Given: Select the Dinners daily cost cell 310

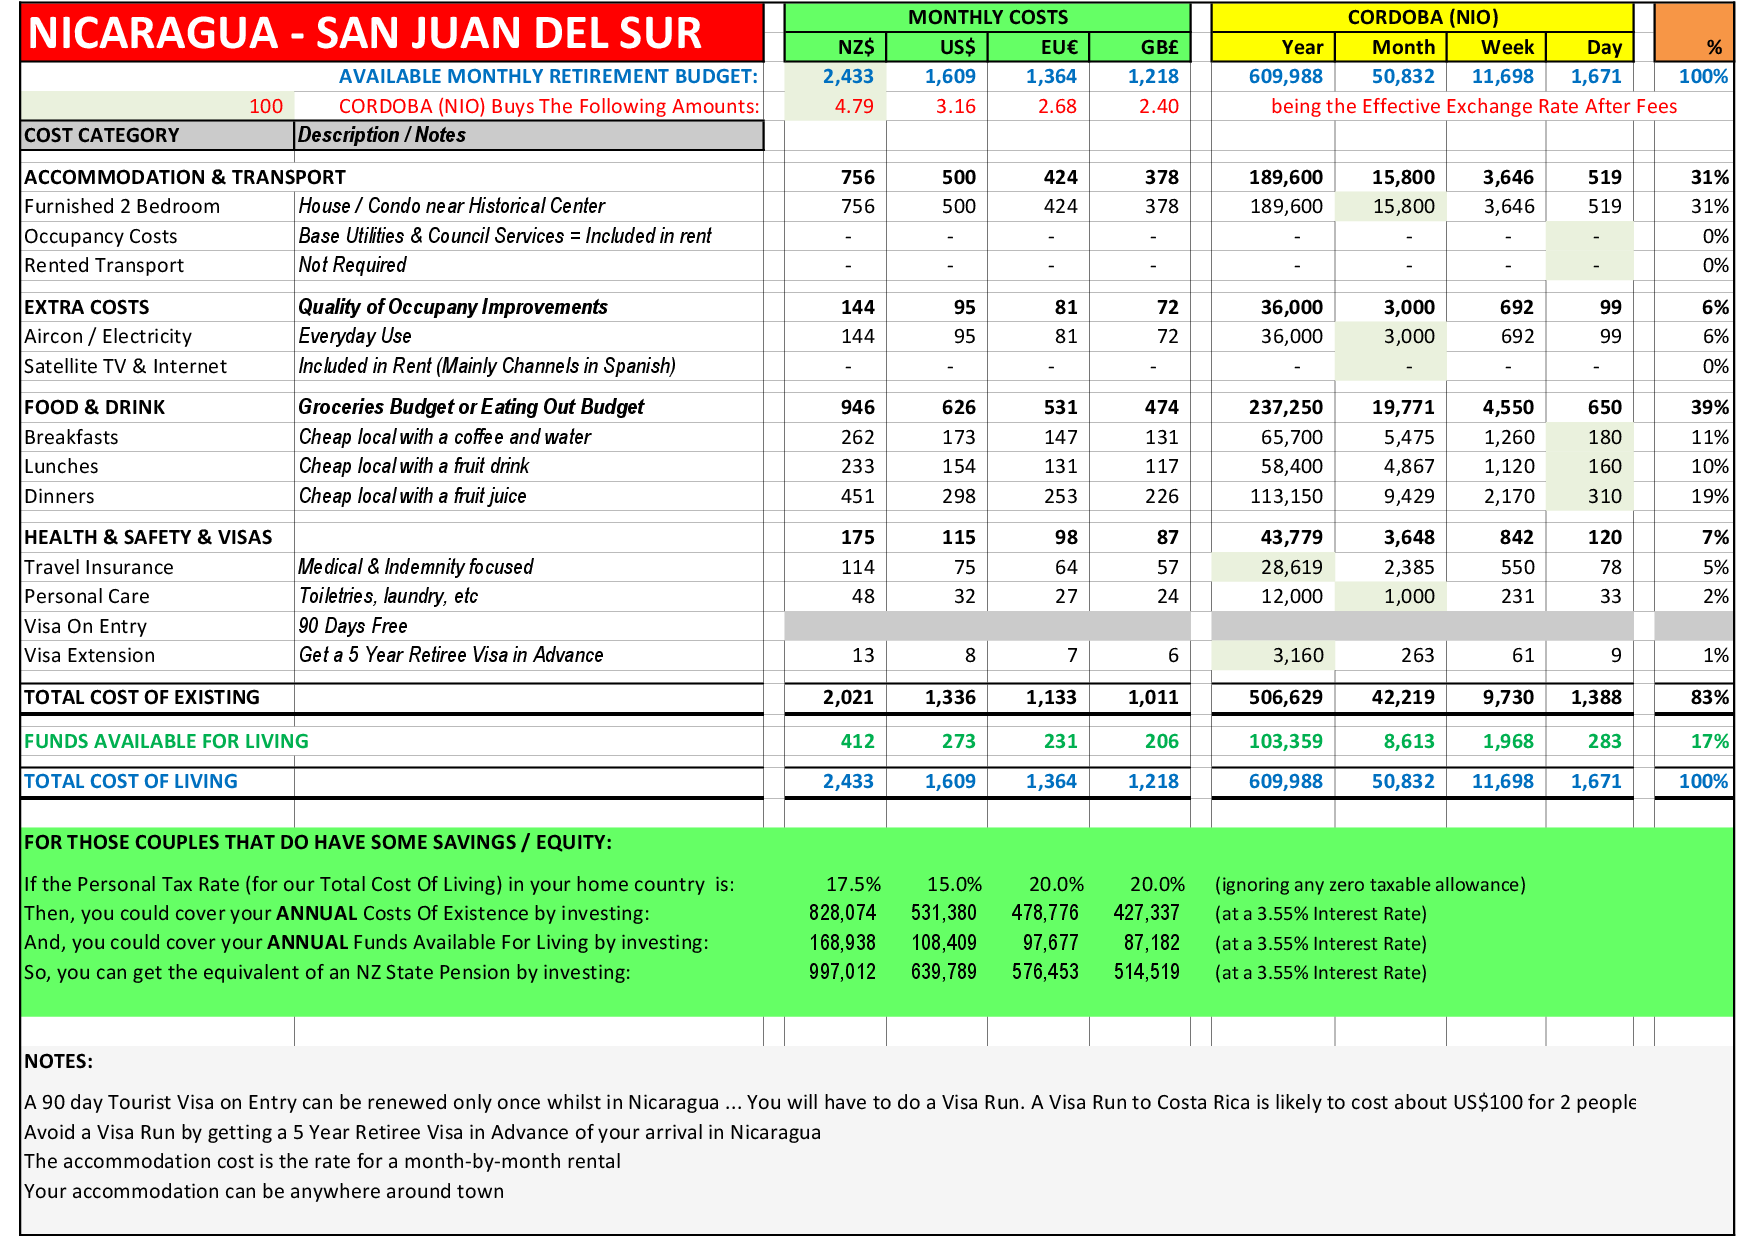Looking at the screenshot, I should point(1590,496).
